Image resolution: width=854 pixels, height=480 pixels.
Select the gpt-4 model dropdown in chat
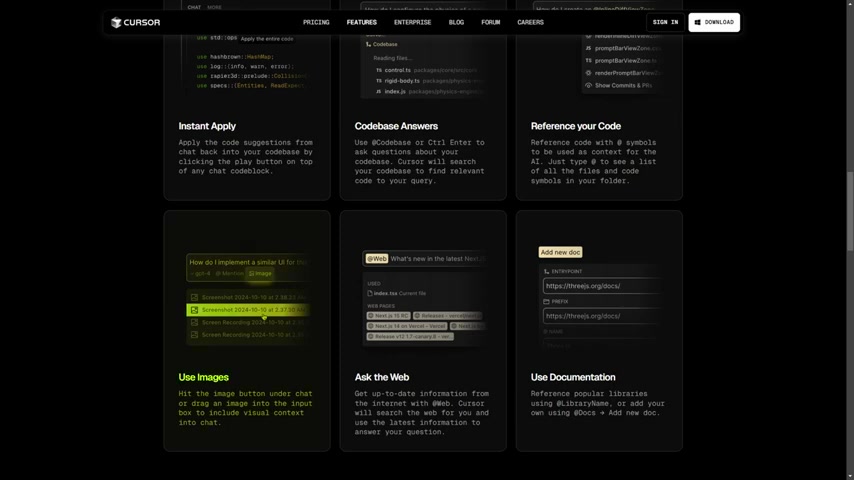coord(202,273)
